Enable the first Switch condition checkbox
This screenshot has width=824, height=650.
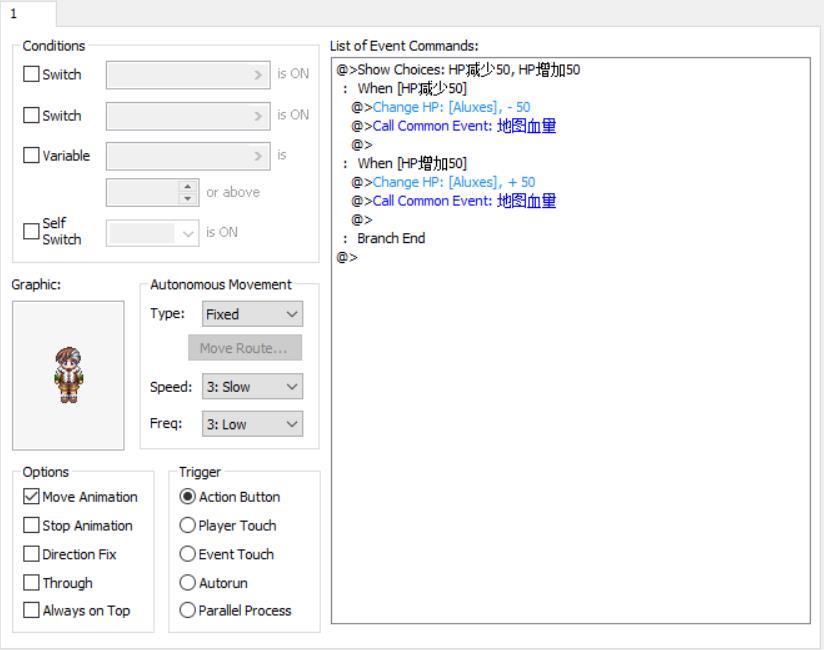click(x=31, y=74)
